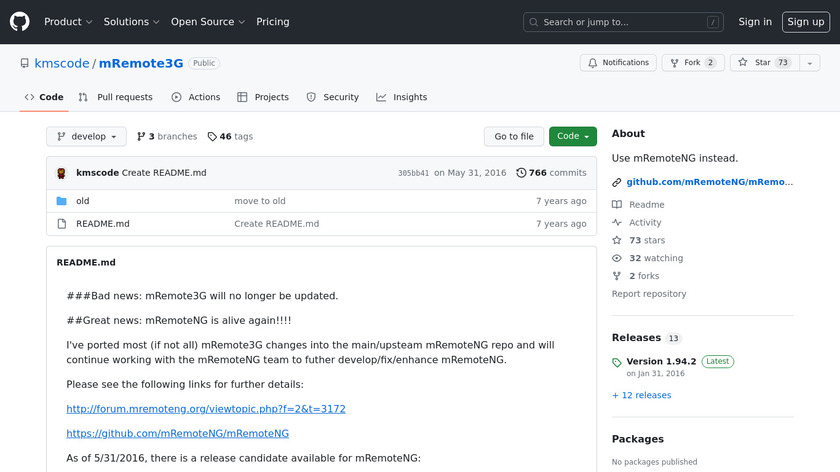840x472 pixels.
Task: Click kmscode avatar in commit row
Action: click(62, 173)
